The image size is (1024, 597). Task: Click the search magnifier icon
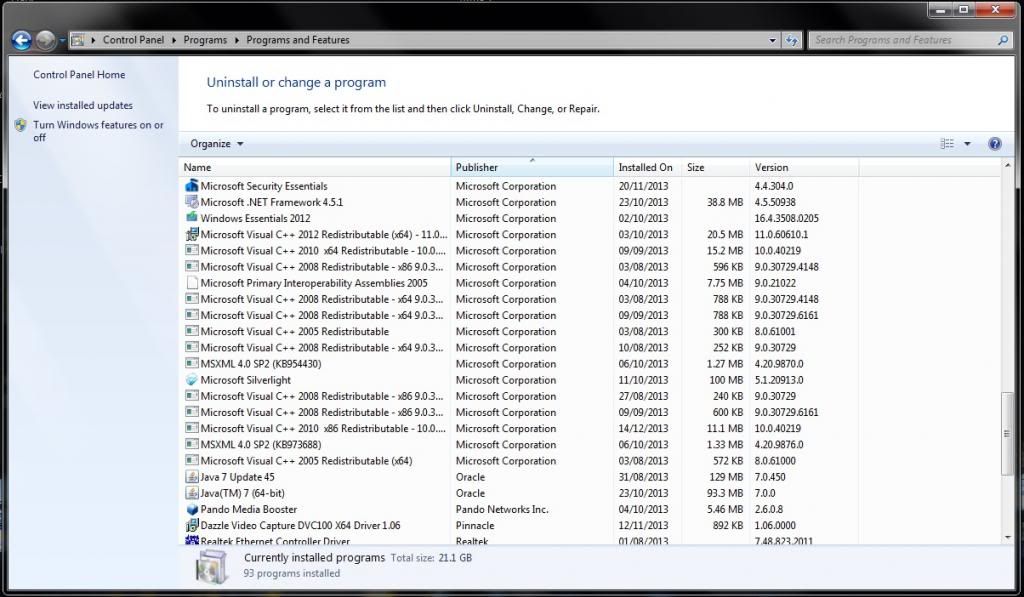tap(1002, 40)
